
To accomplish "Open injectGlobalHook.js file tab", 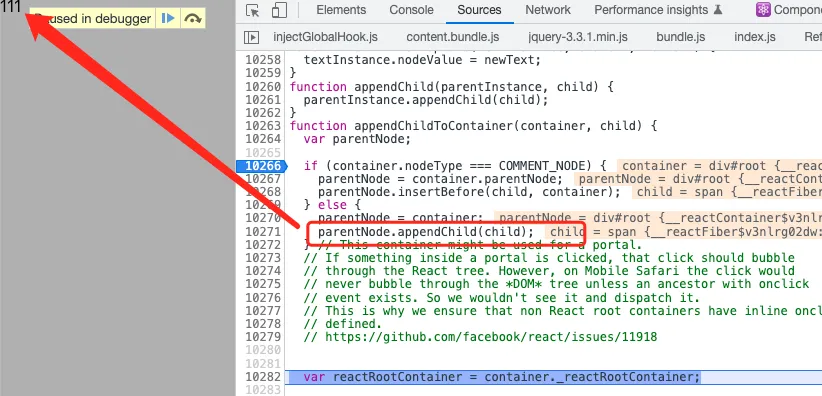I will pyautogui.click(x=326, y=37).
